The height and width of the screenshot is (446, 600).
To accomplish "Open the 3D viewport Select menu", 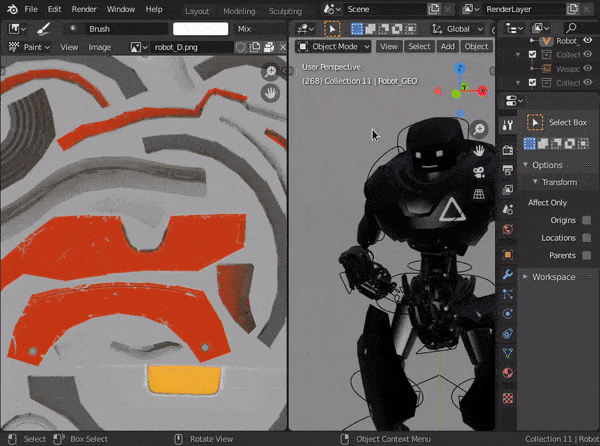I will 419,47.
